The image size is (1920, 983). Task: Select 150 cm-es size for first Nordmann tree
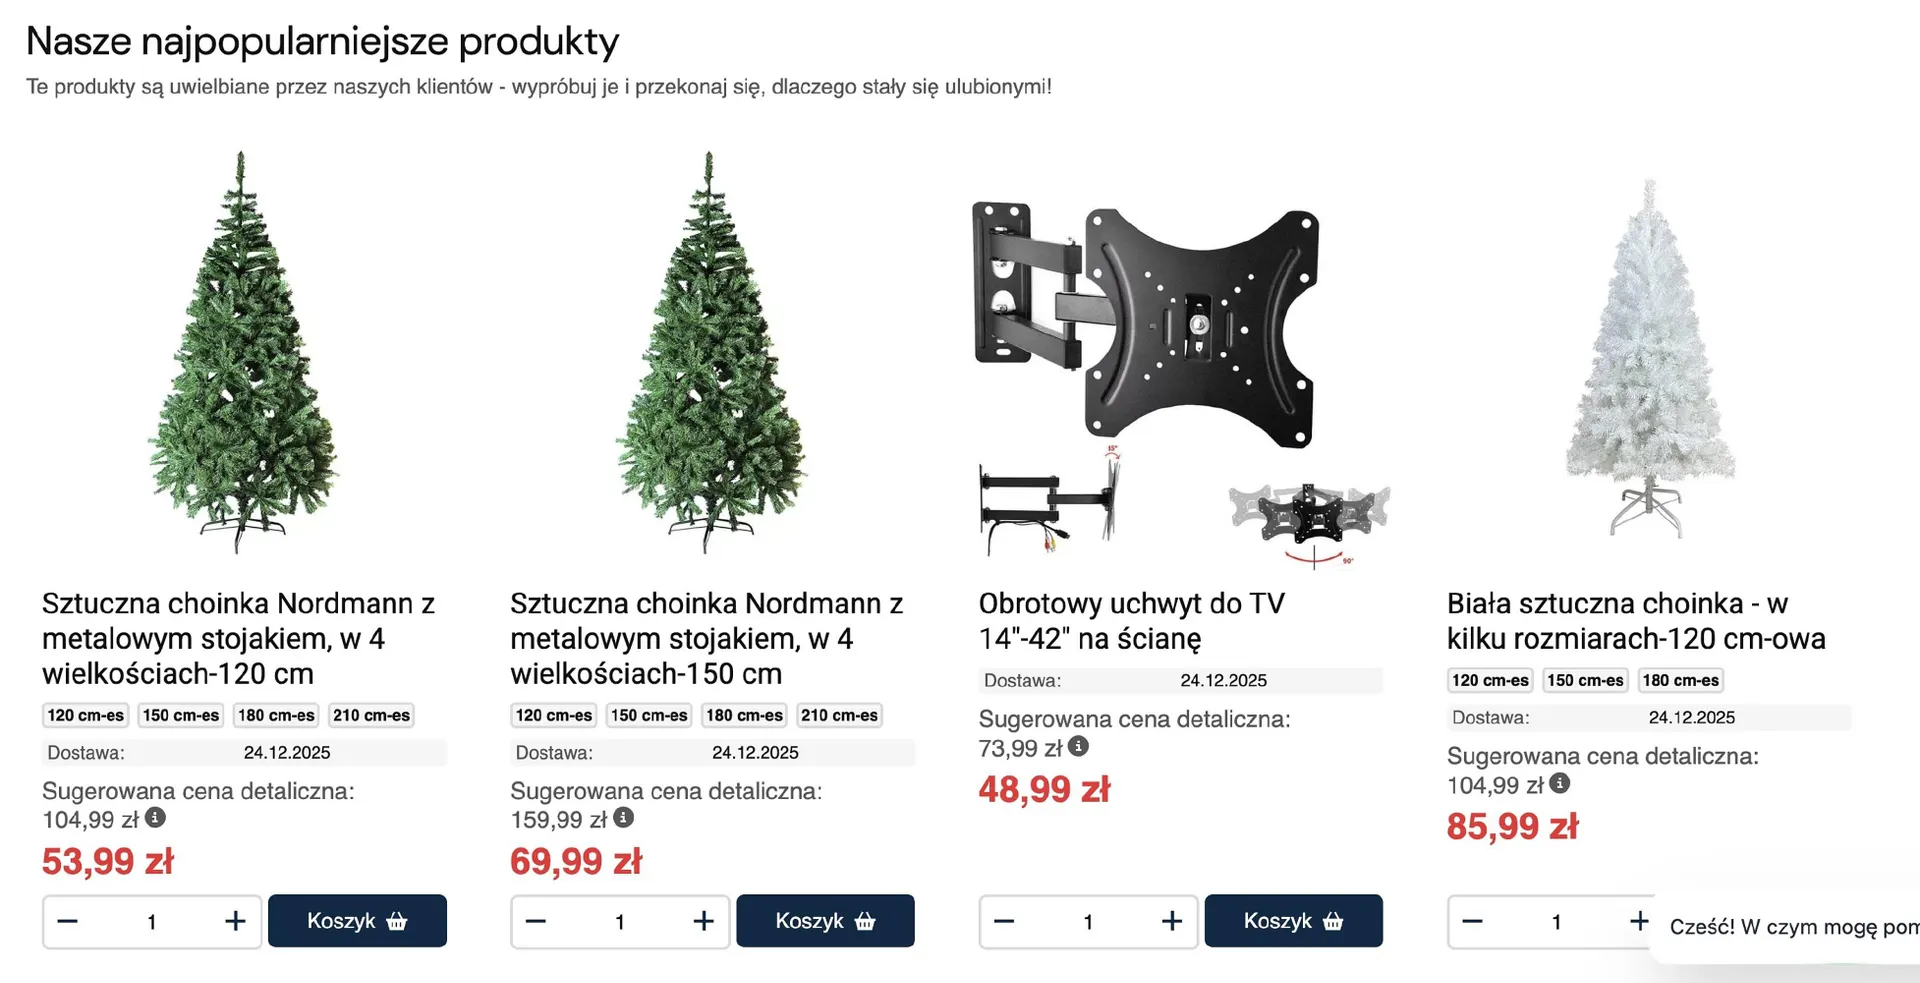pos(181,715)
